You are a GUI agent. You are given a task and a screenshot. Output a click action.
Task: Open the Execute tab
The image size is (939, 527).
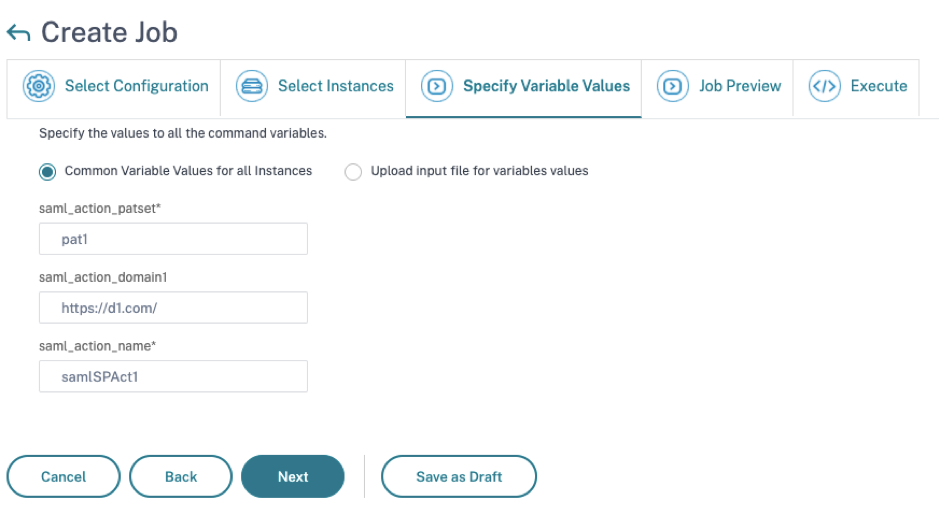tap(856, 87)
